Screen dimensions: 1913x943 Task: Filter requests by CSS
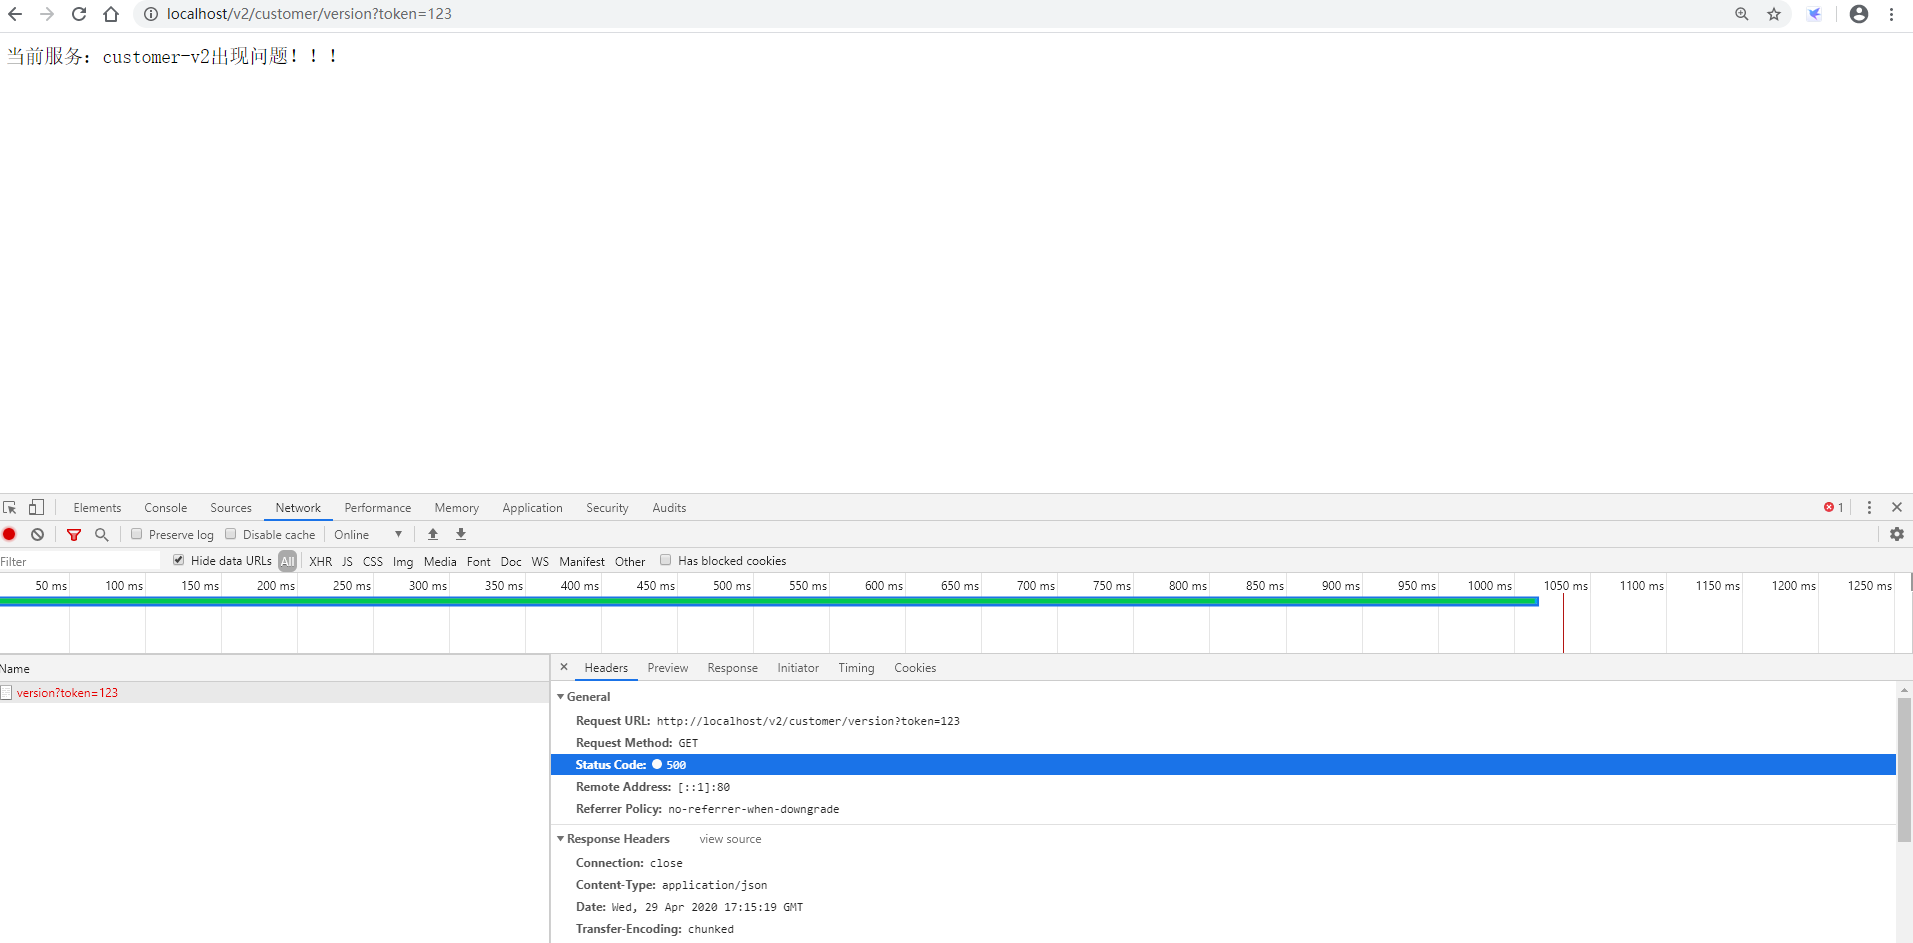[x=373, y=561]
